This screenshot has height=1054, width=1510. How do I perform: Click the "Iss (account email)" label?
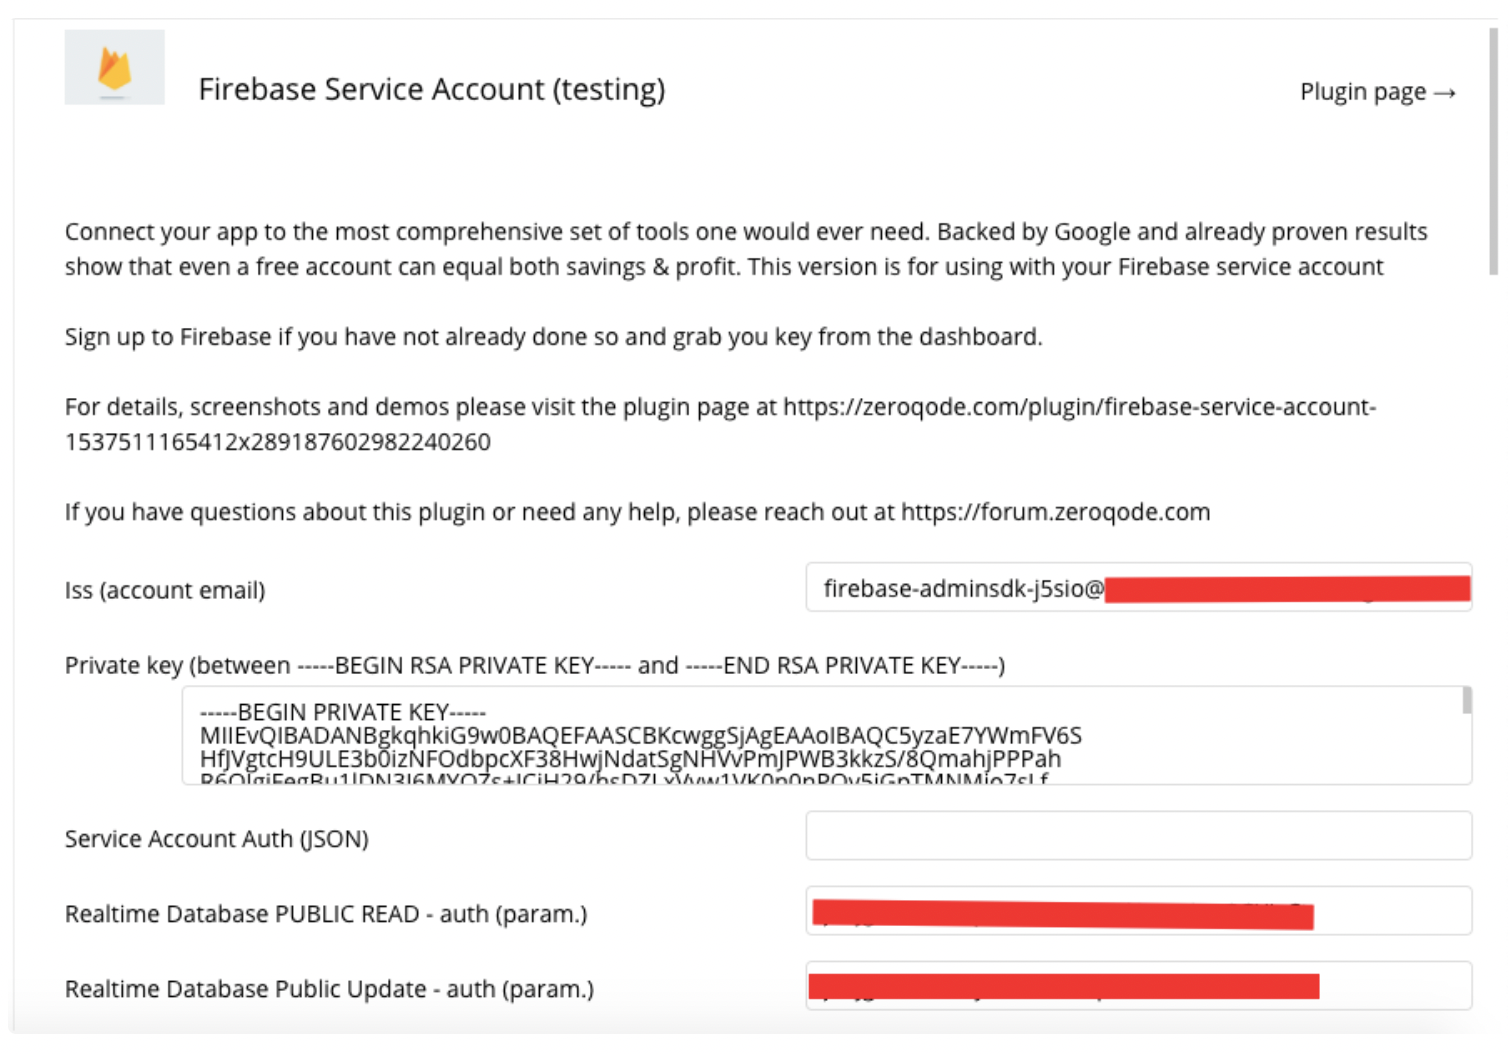pos(165,590)
